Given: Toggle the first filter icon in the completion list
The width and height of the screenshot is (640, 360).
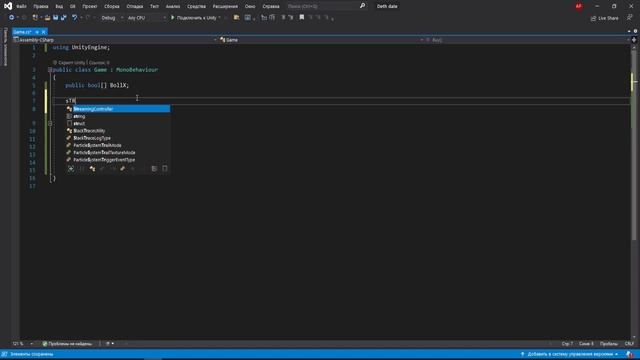Looking at the screenshot, I should (x=71, y=169).
